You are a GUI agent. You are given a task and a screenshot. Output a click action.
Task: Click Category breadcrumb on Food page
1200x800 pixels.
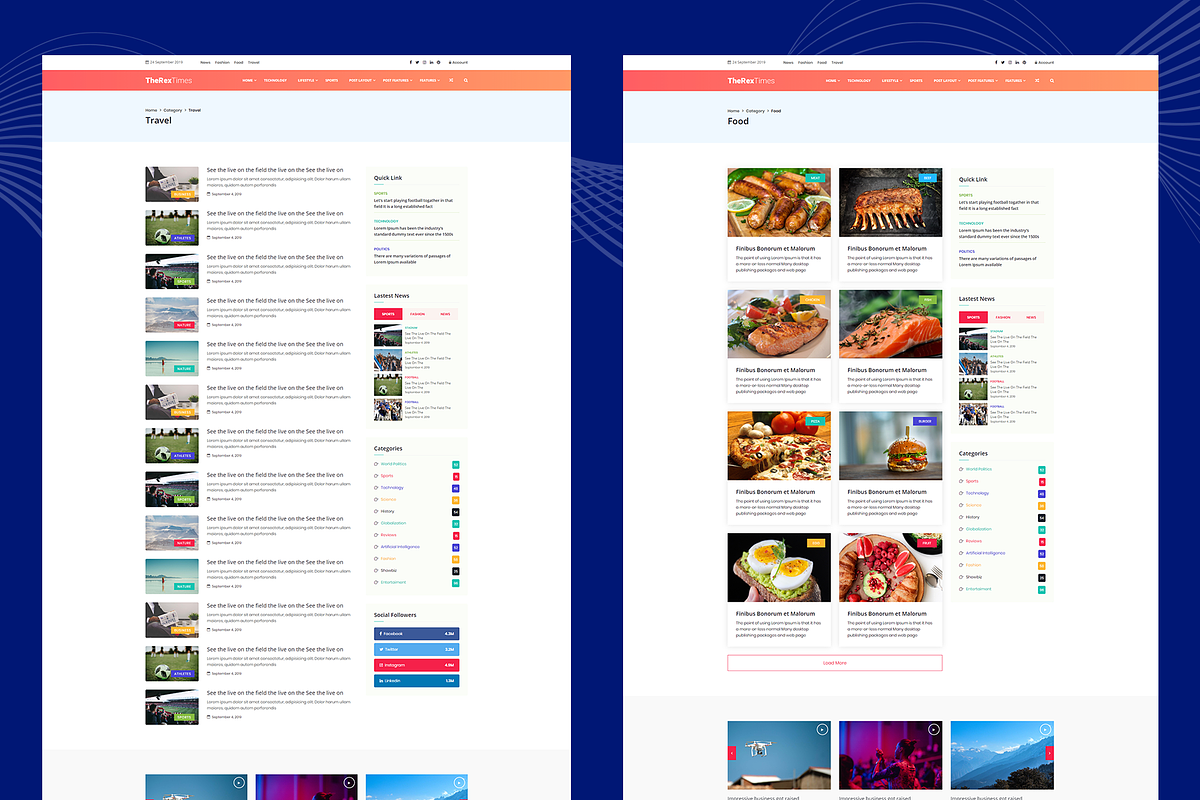755,111
